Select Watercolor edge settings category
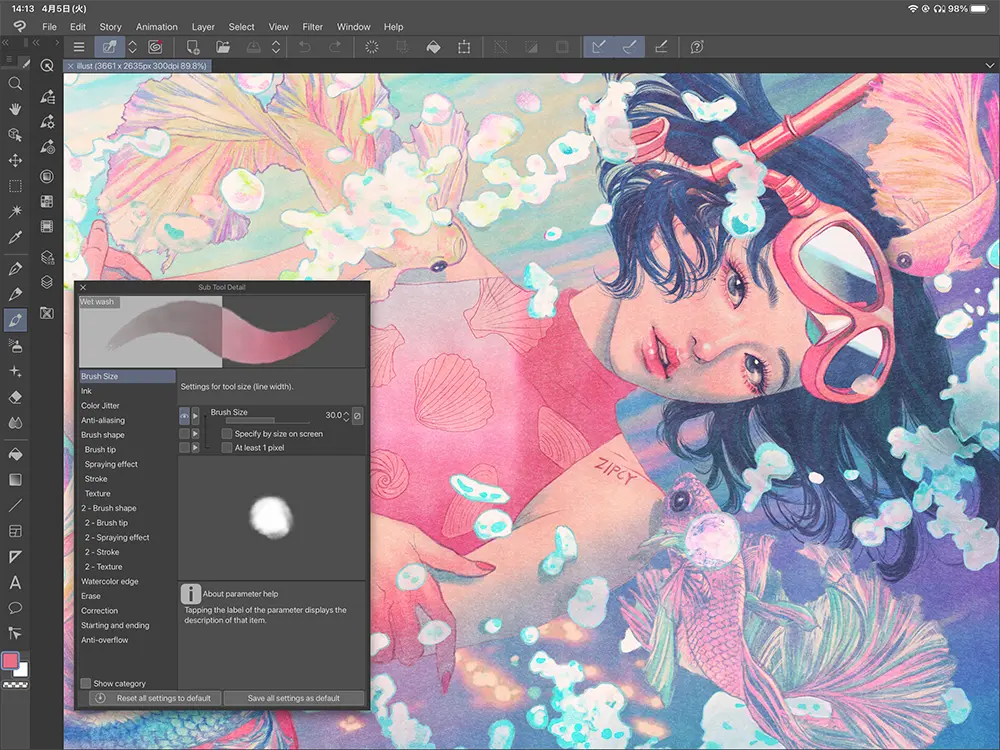This screenshot has width=1000, height=750. pos(110,581)
